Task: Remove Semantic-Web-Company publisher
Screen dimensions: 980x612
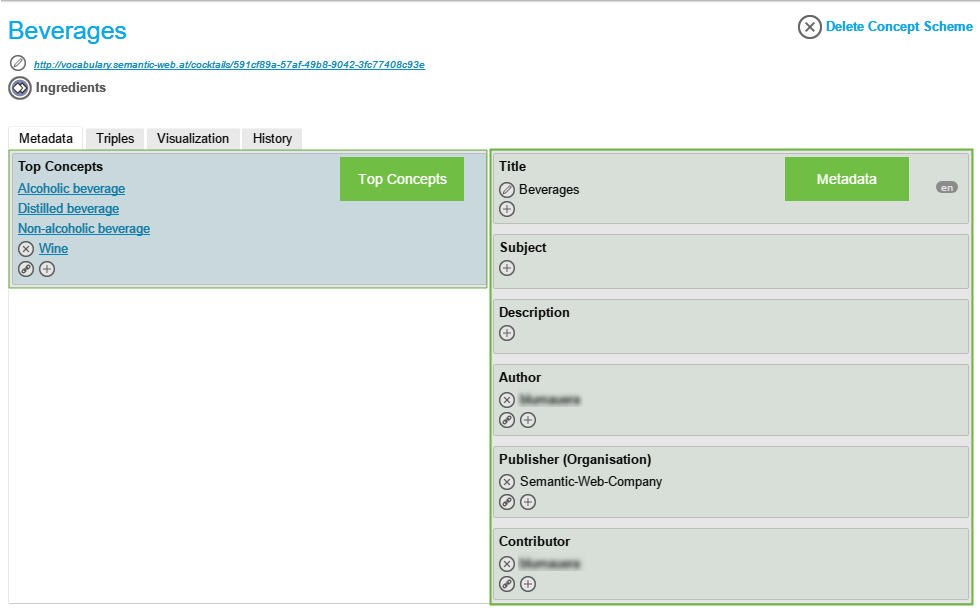Action: pos(507,482)
